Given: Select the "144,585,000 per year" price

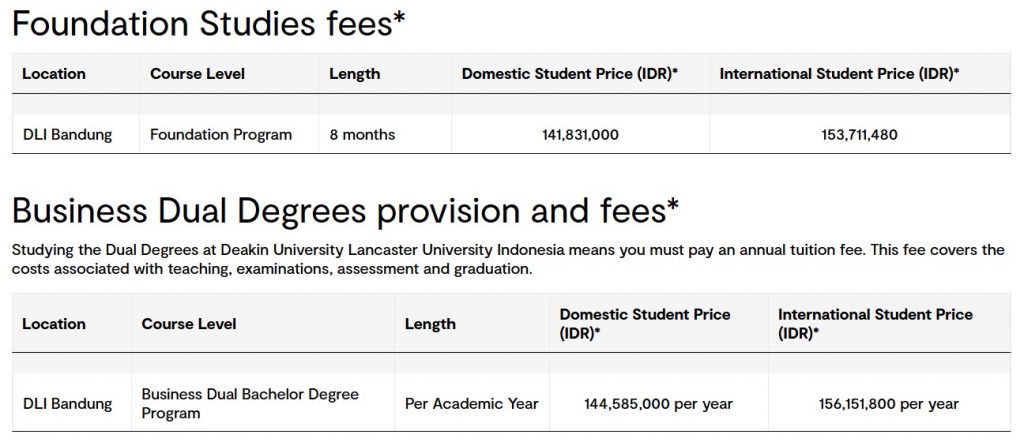Looking at the screenshot, I should coord(658,404).
